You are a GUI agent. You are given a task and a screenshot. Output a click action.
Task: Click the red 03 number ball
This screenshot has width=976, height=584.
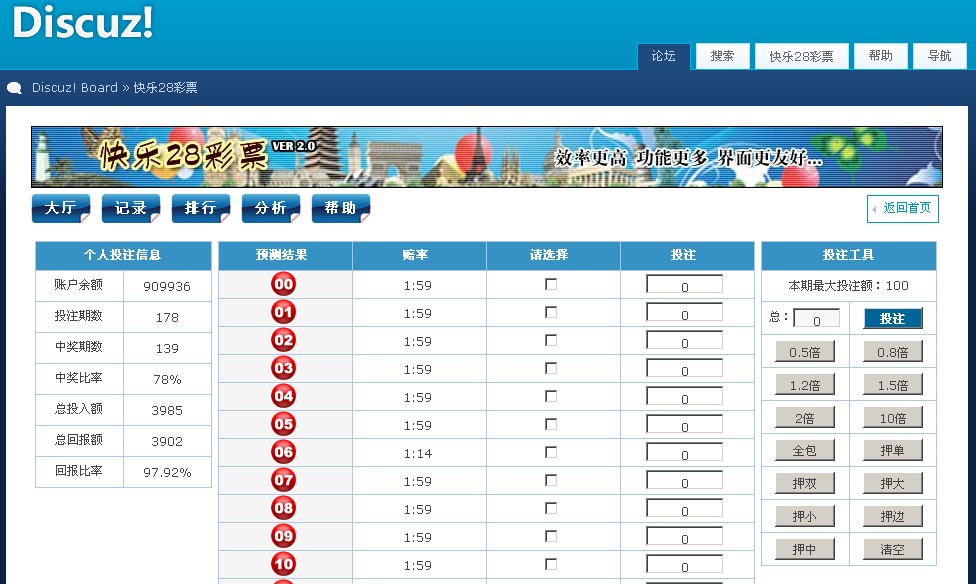tap(283, 369)
